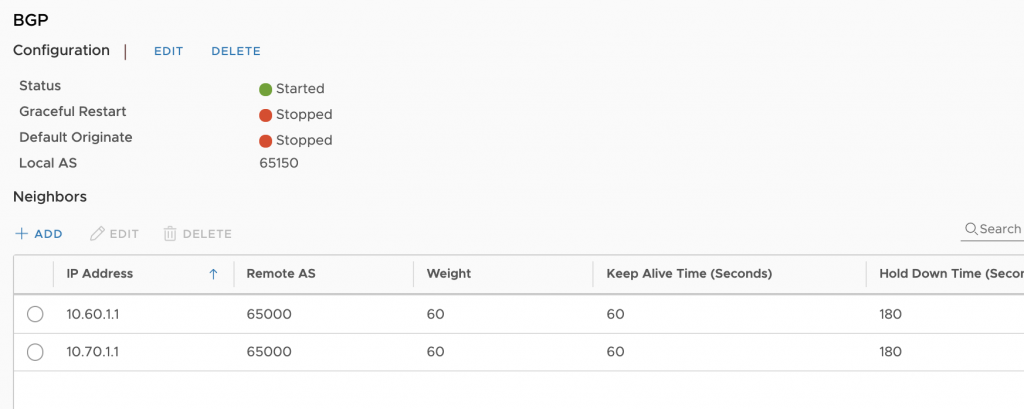Click the red Default Originate Stopped indicator

click(265, 141)
